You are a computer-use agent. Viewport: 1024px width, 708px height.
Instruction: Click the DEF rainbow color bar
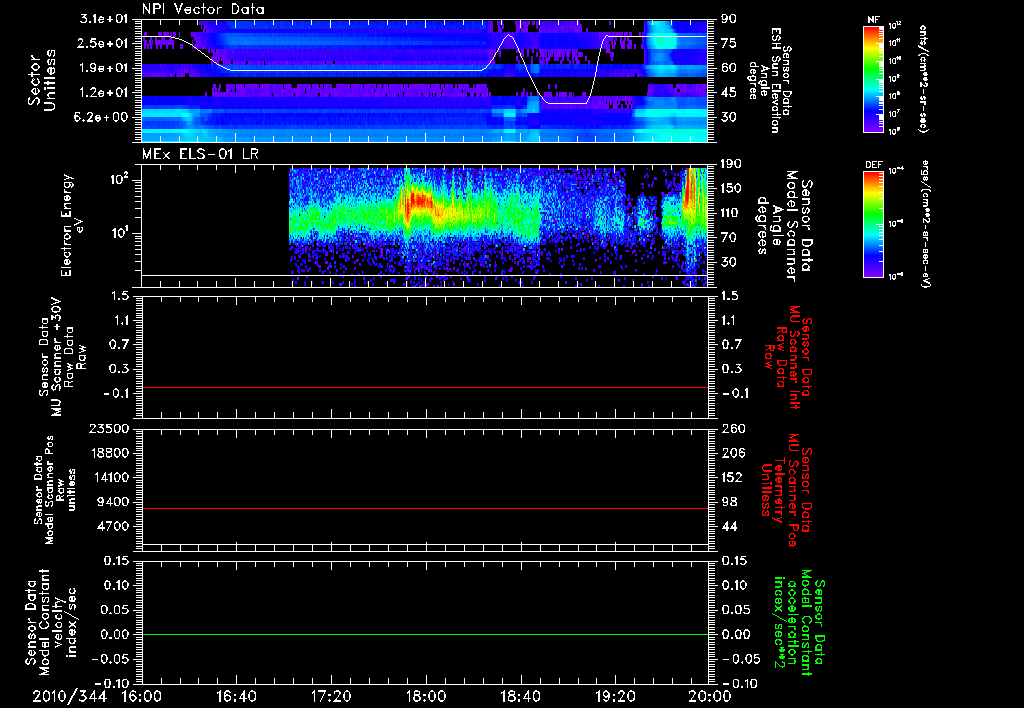coord(874,224)
